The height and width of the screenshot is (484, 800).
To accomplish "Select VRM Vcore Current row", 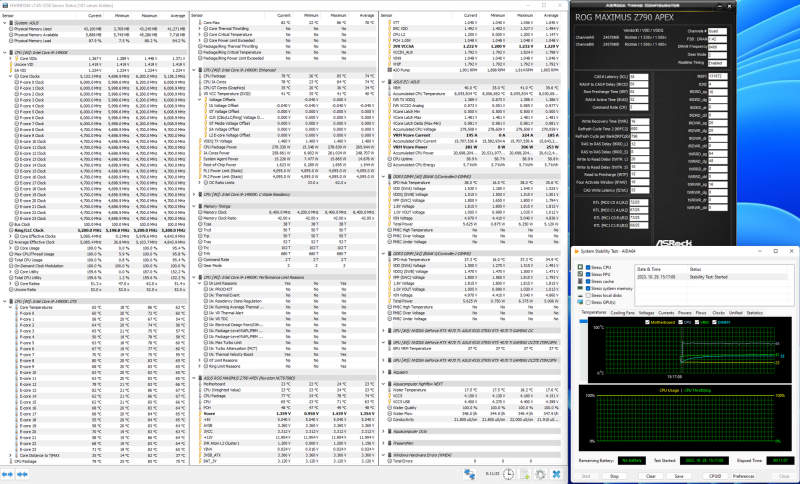I will 473,135.
